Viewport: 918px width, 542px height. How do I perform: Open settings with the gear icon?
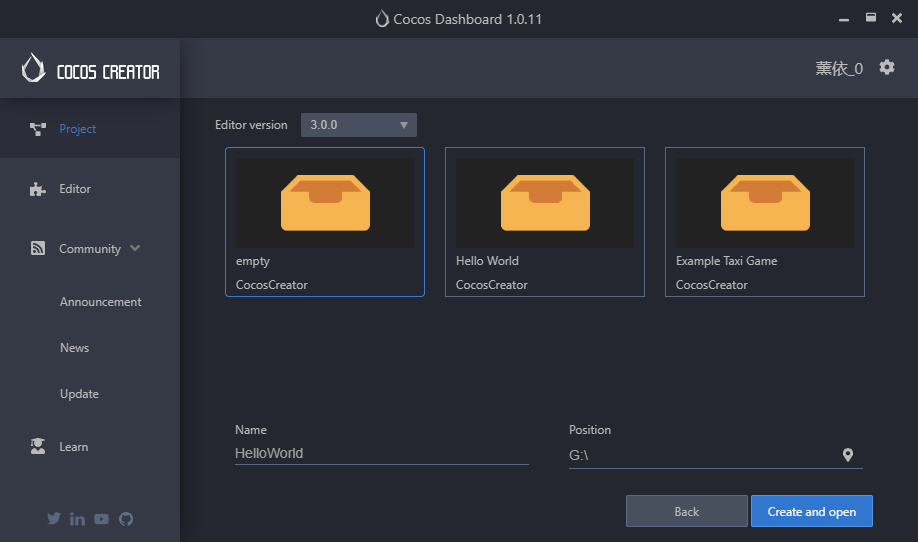887,67
